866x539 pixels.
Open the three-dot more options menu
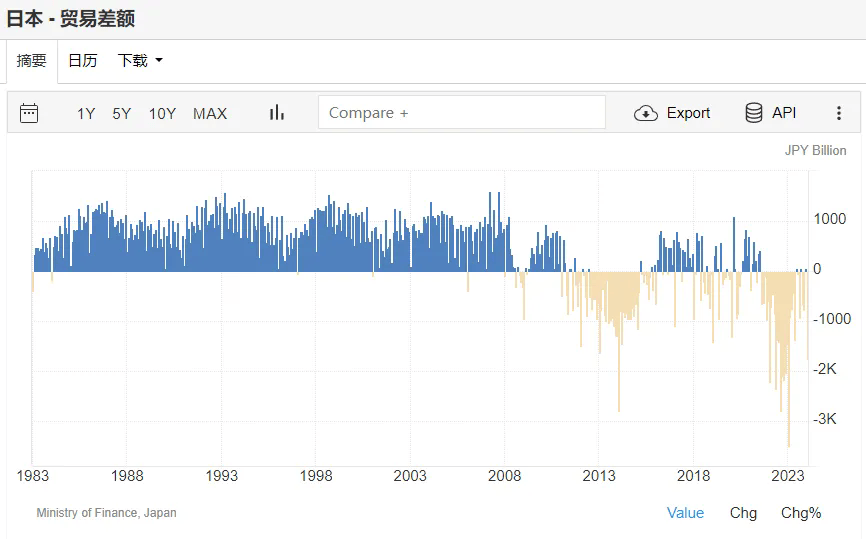[839, 113]
